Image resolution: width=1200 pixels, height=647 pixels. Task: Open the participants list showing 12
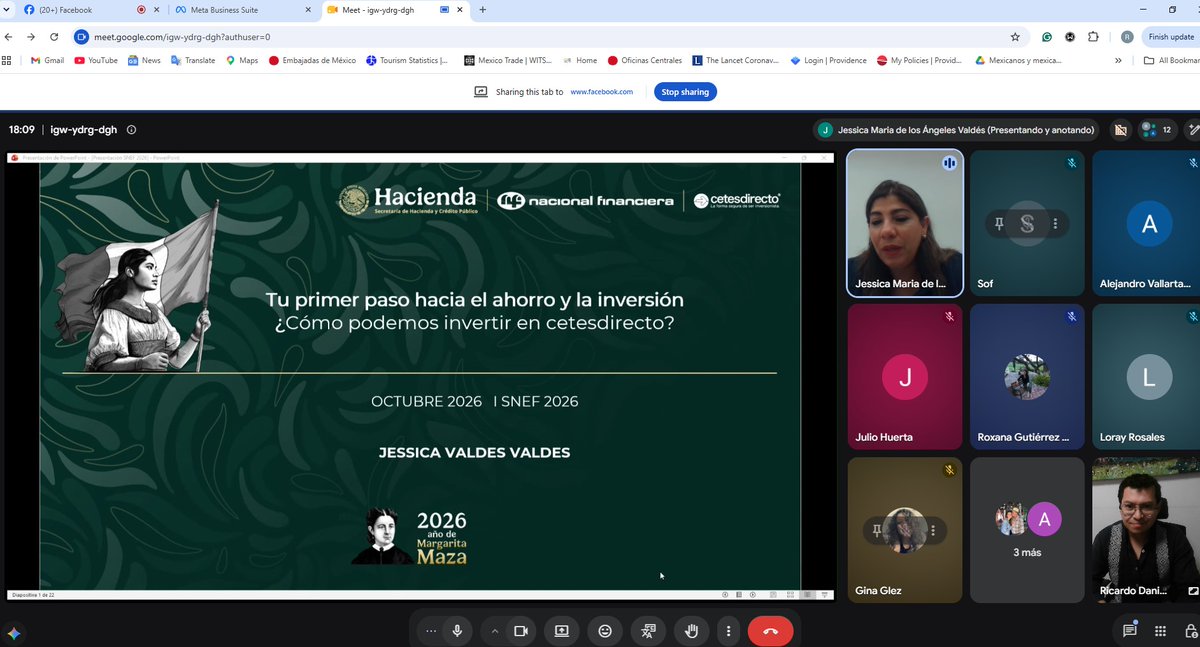(1158, 129)
